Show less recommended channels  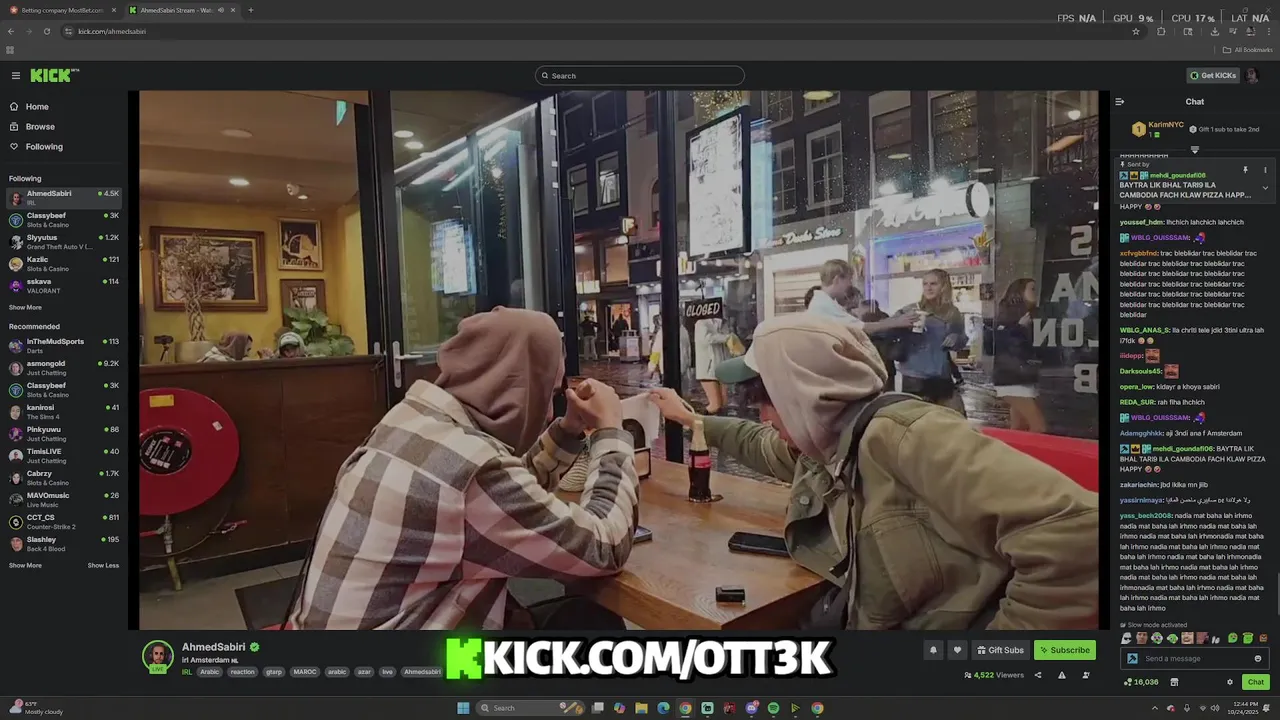pyautogui.click(x=103, y=566)
